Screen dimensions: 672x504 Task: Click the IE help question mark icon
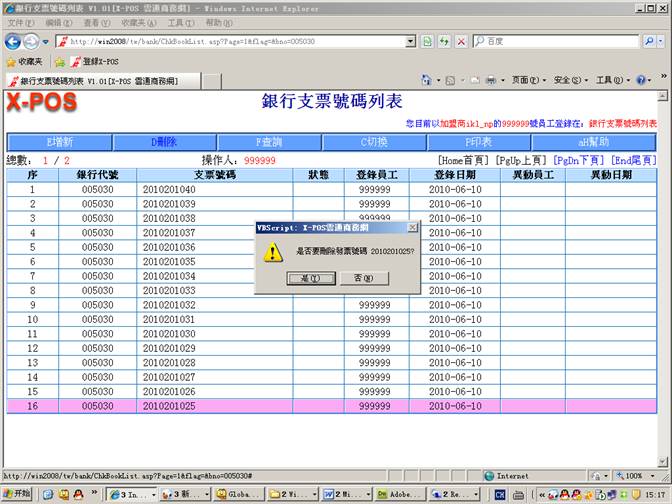640,80
